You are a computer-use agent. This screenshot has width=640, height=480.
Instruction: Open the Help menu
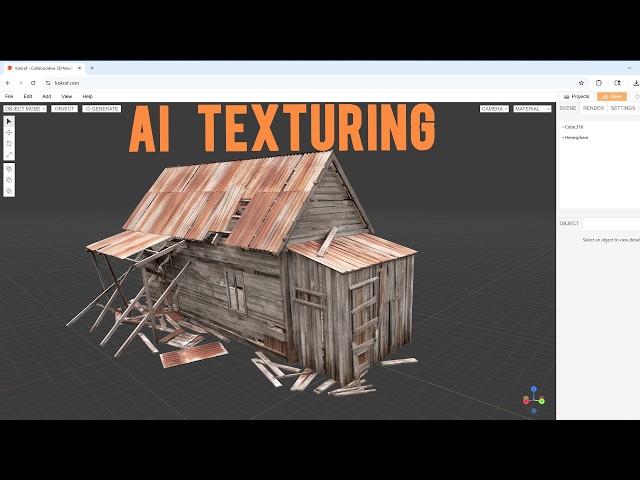click(x=88, y=96)
